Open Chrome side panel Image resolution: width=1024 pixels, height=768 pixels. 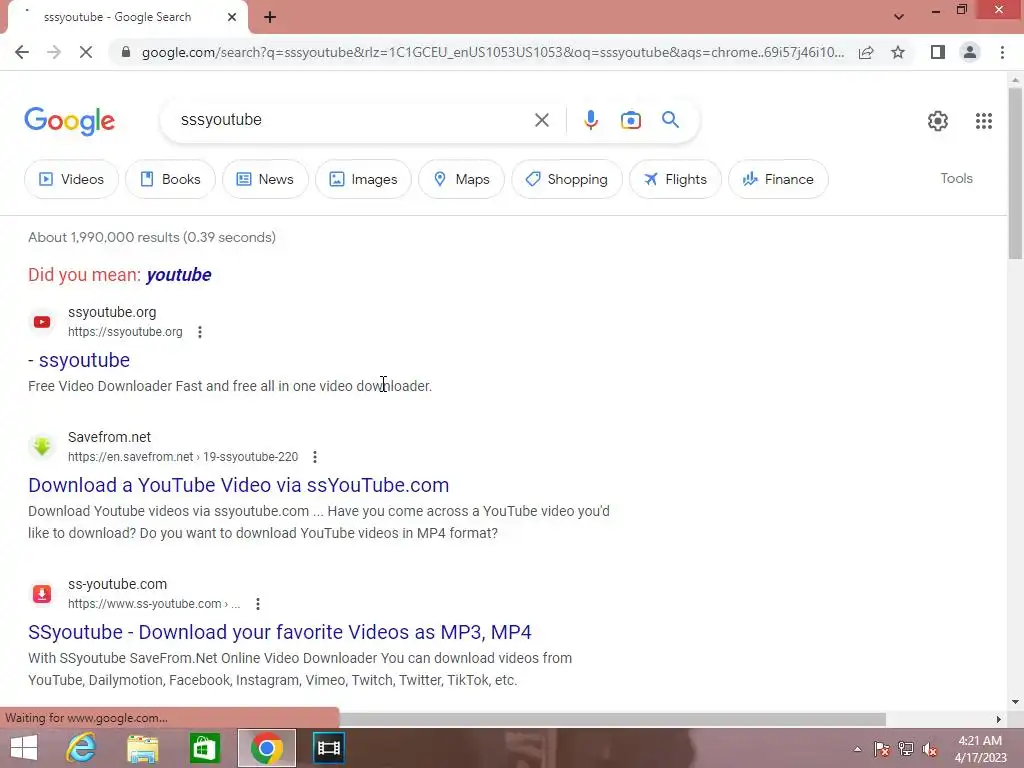938,52
